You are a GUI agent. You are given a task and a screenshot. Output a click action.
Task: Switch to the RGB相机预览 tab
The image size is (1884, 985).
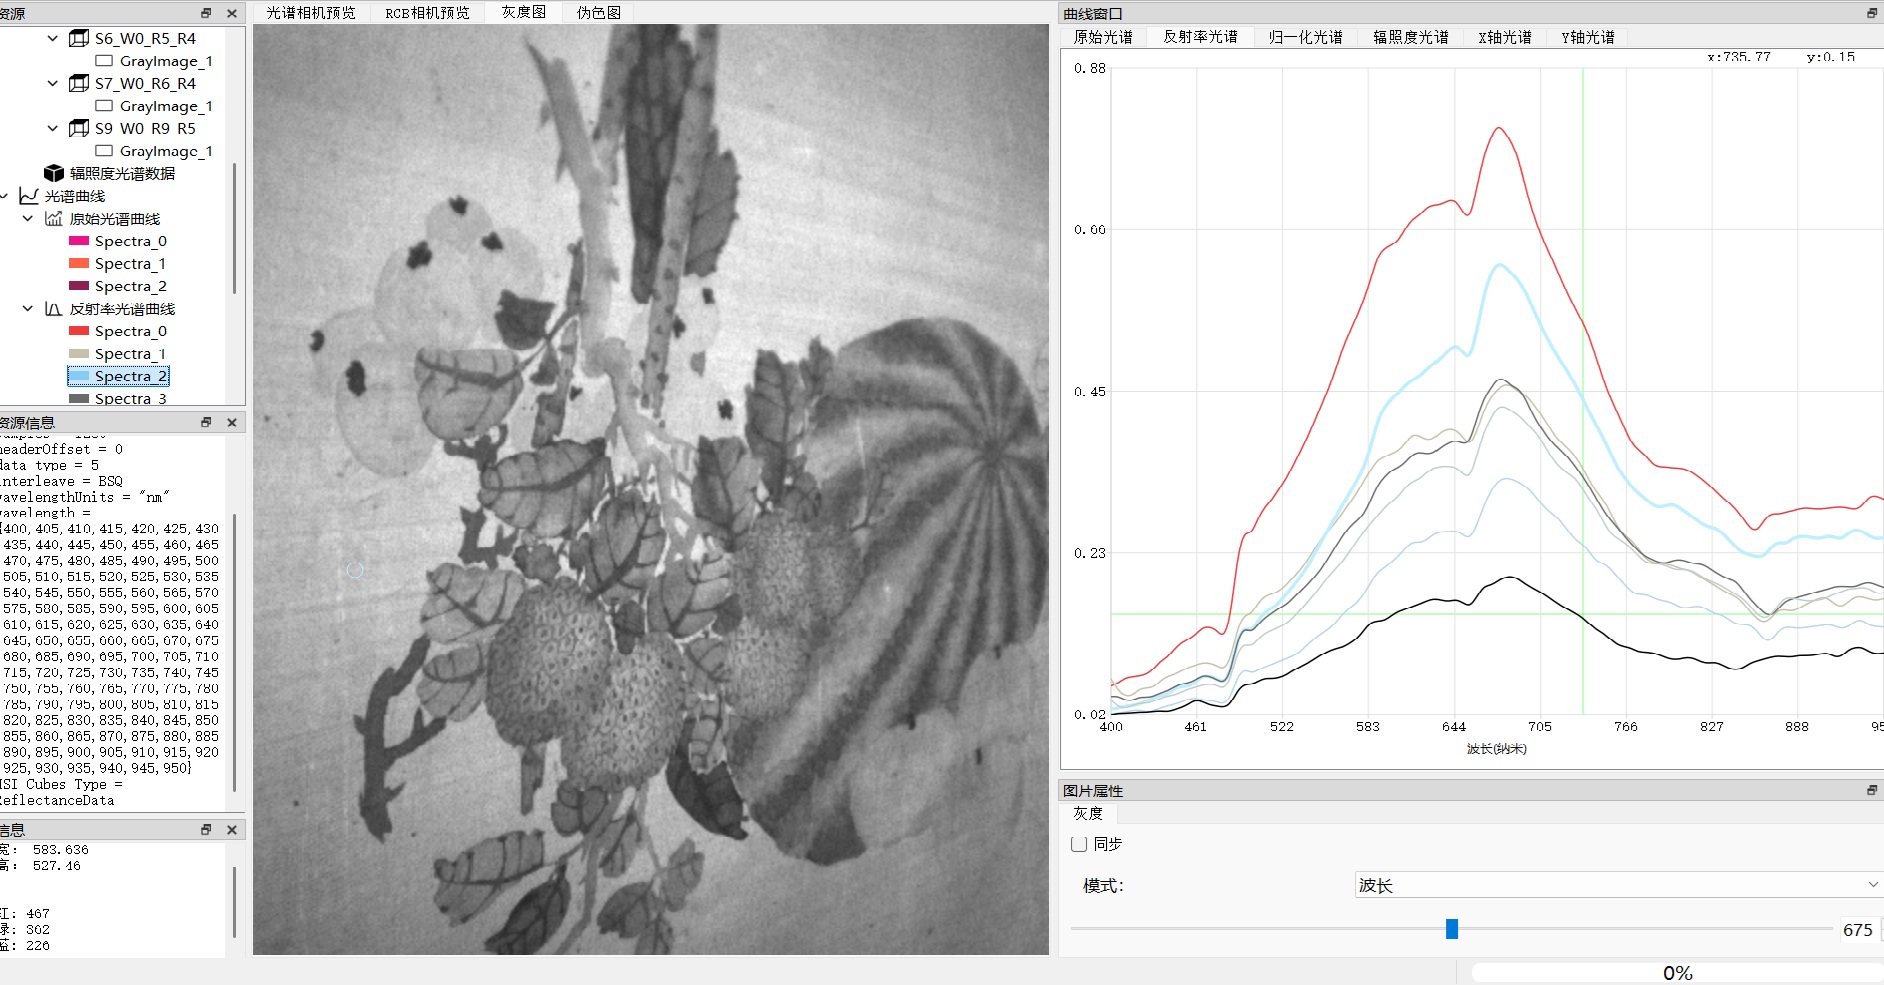427,13
